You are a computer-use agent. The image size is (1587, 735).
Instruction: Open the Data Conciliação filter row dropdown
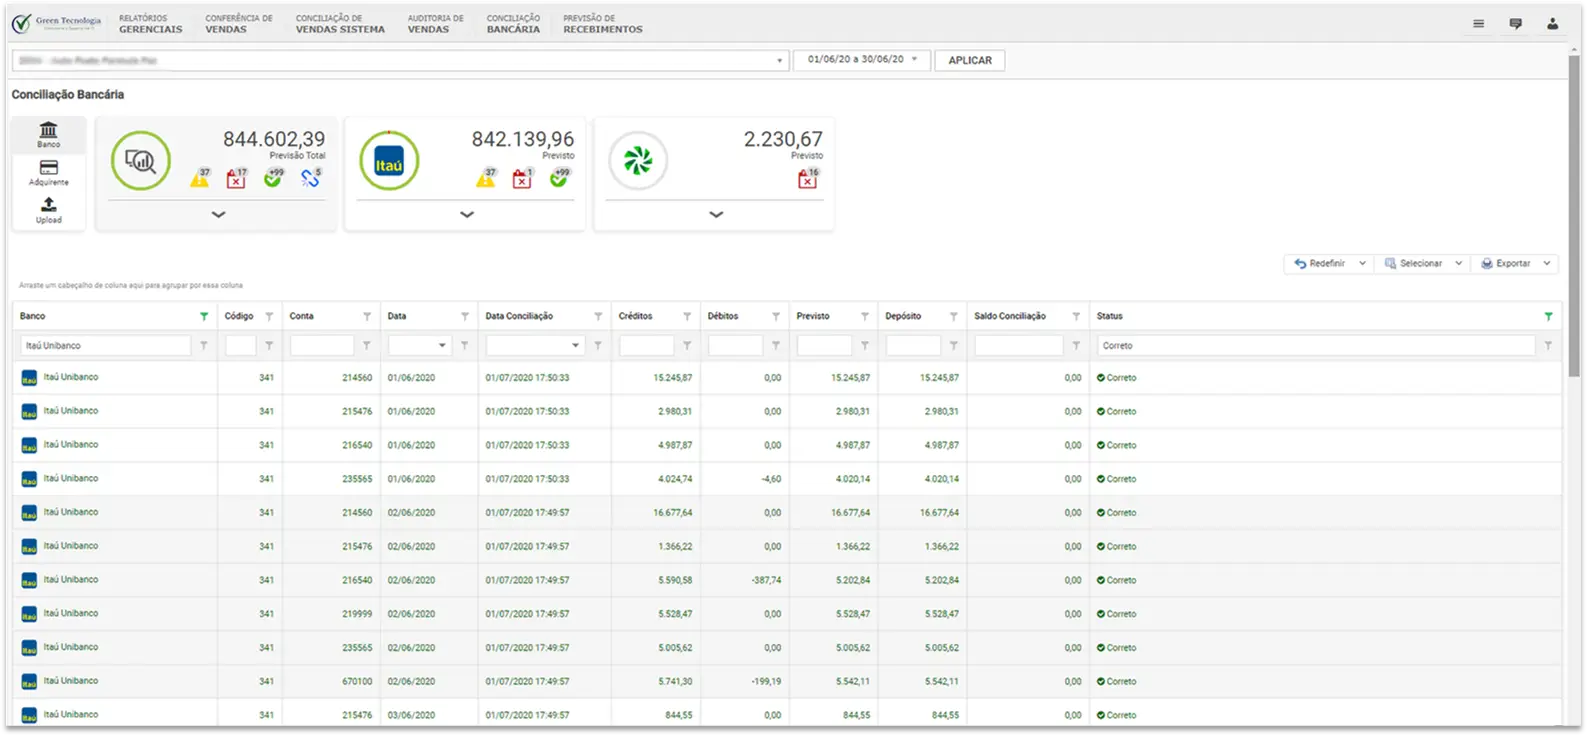(575, 346)
